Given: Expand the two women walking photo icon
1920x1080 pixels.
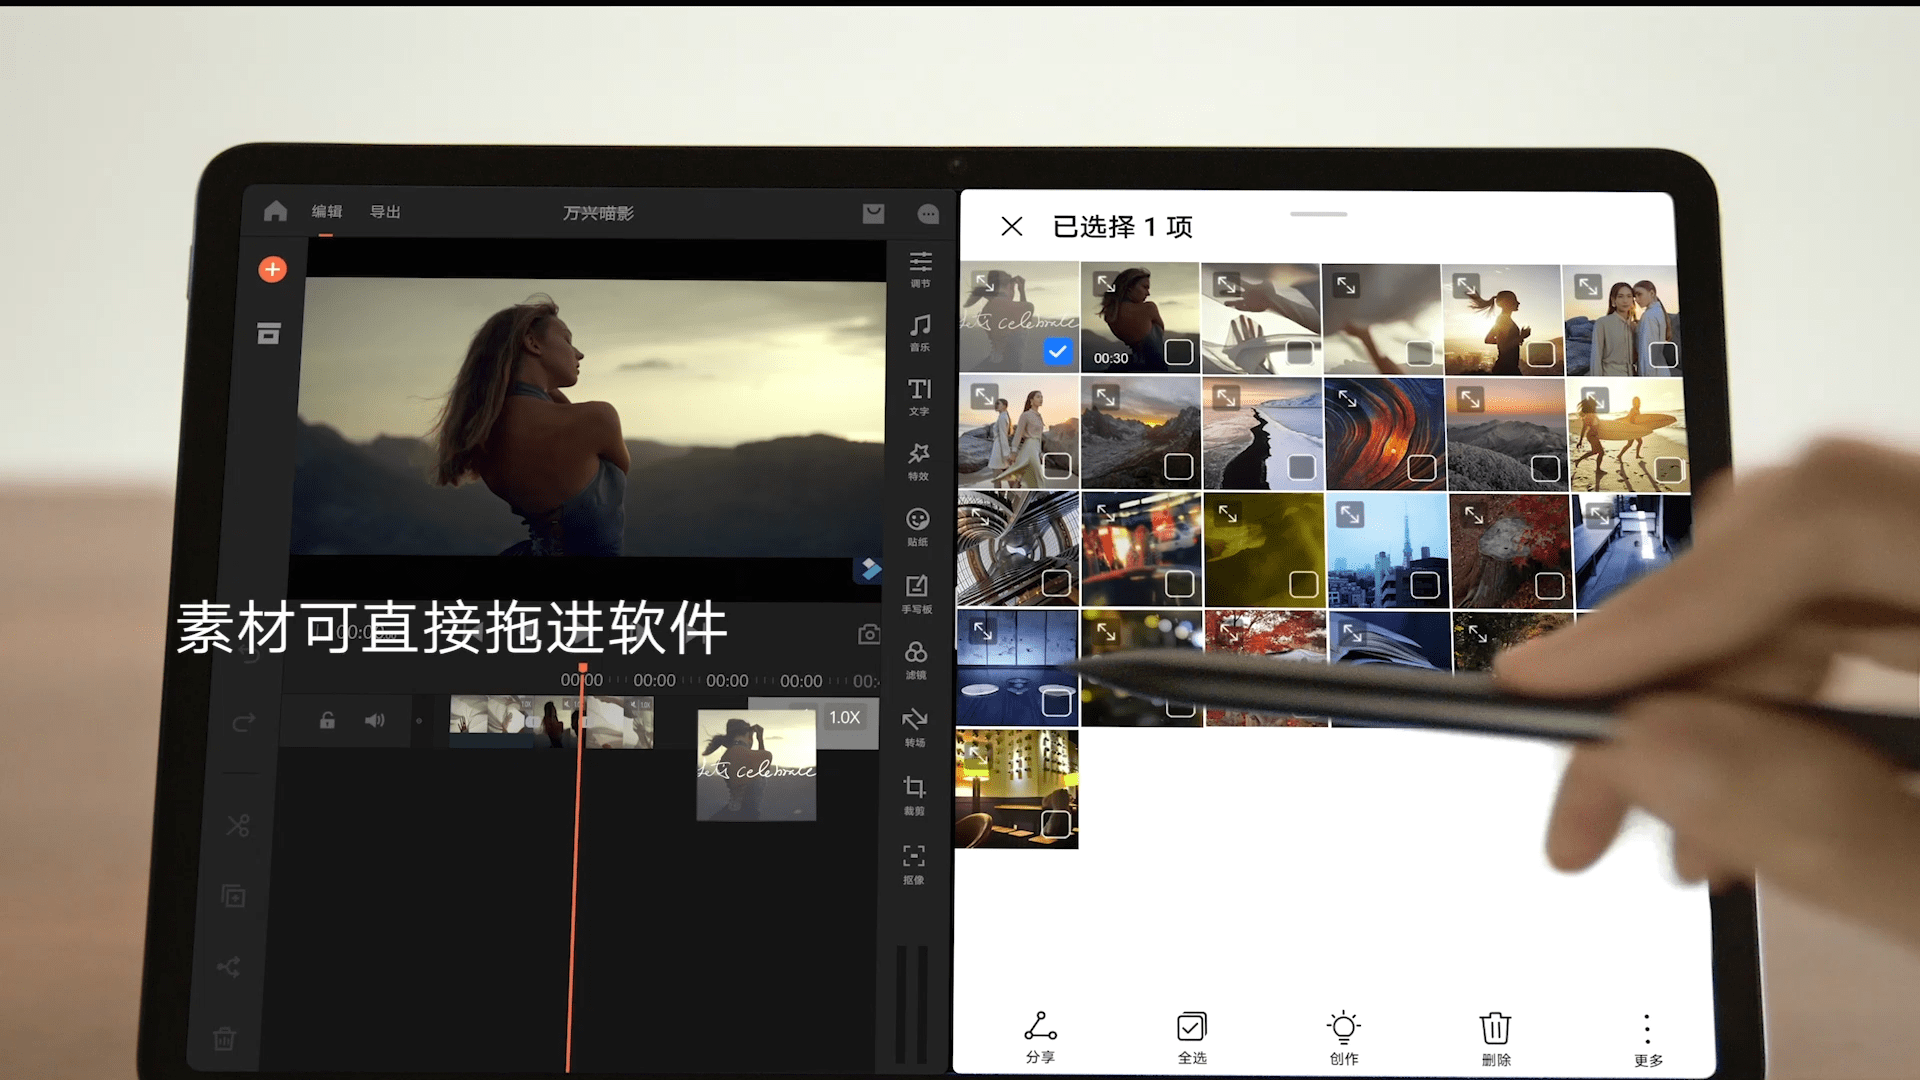Looking at the screenshot, I should pyautogui.click(x=984, y=396).
